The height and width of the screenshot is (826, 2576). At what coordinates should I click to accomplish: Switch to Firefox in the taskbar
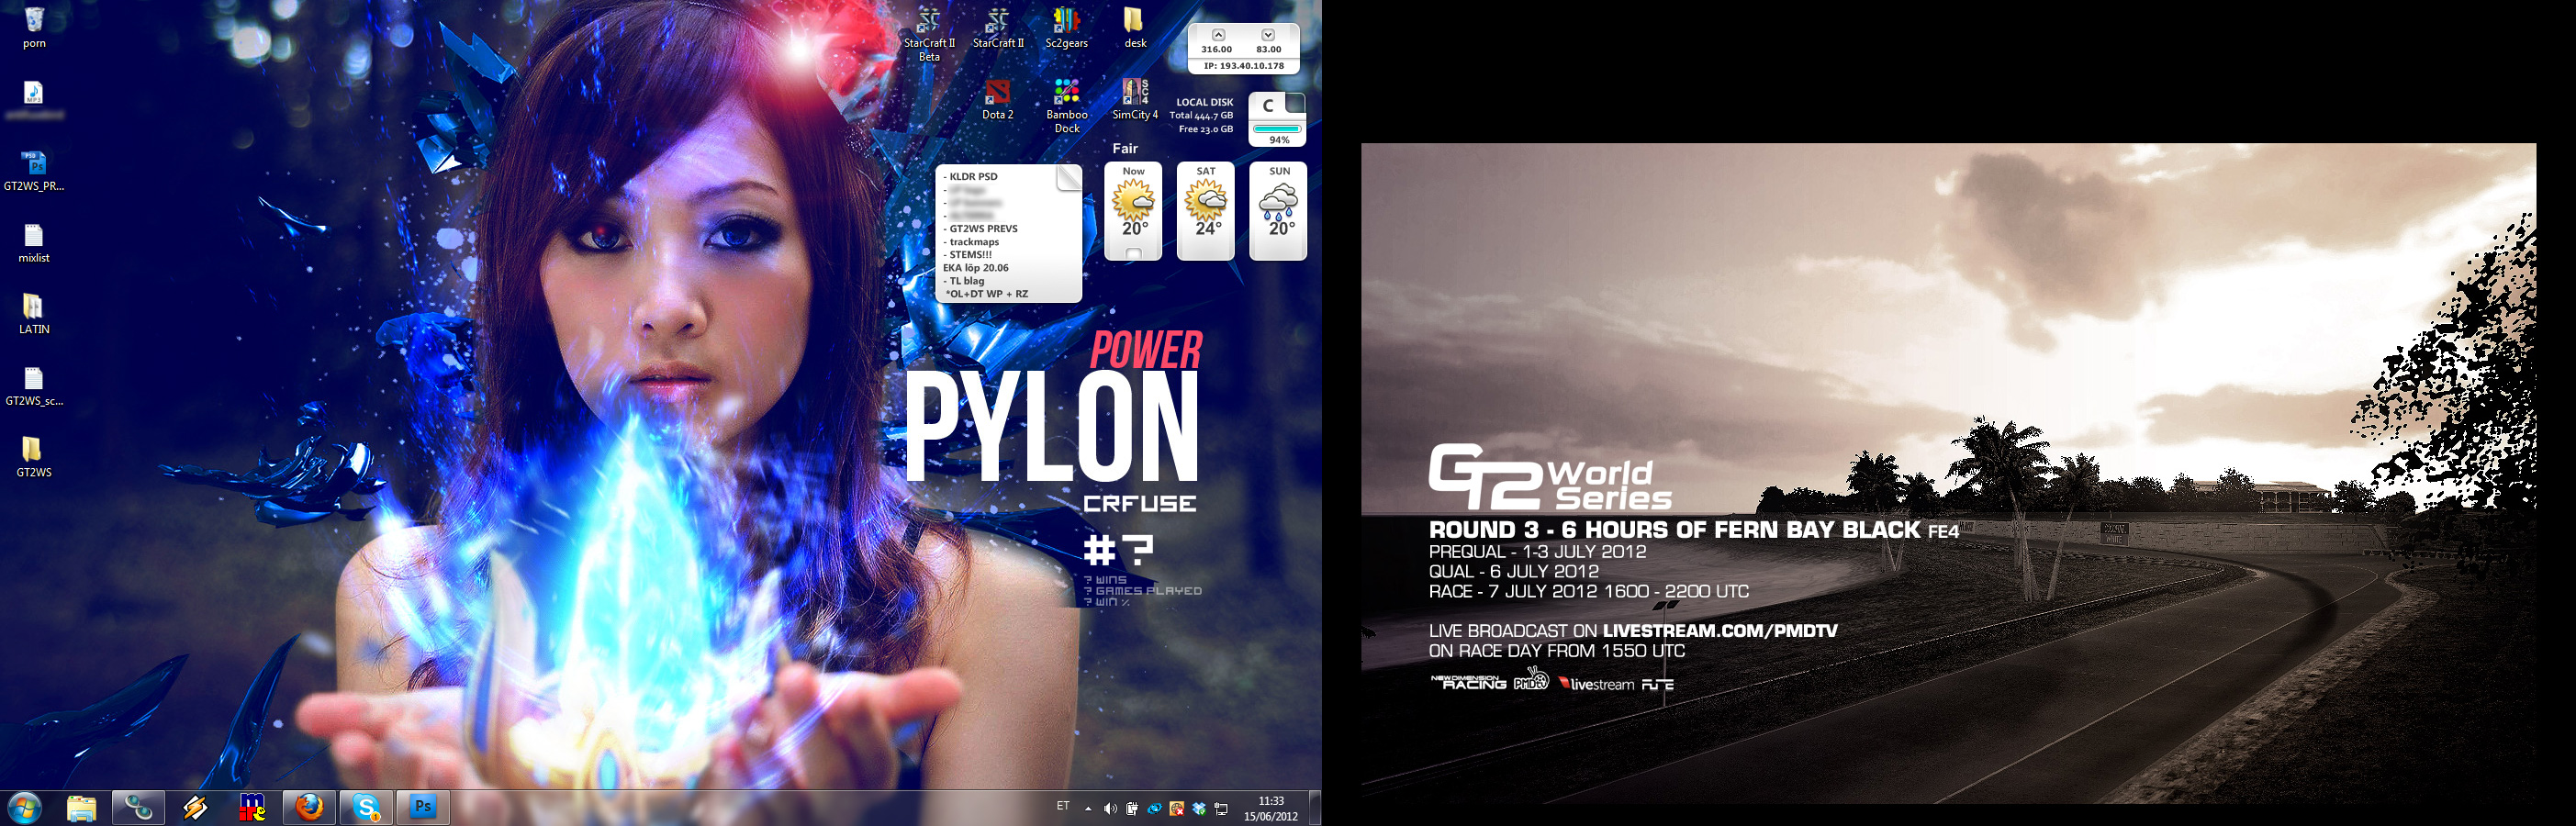point(309,807)
